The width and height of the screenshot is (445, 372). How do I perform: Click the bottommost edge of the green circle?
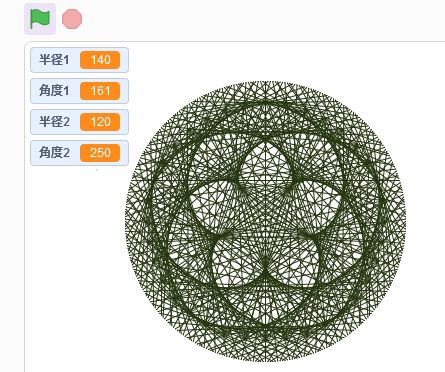pyautogui.click(x=265, y=361)
